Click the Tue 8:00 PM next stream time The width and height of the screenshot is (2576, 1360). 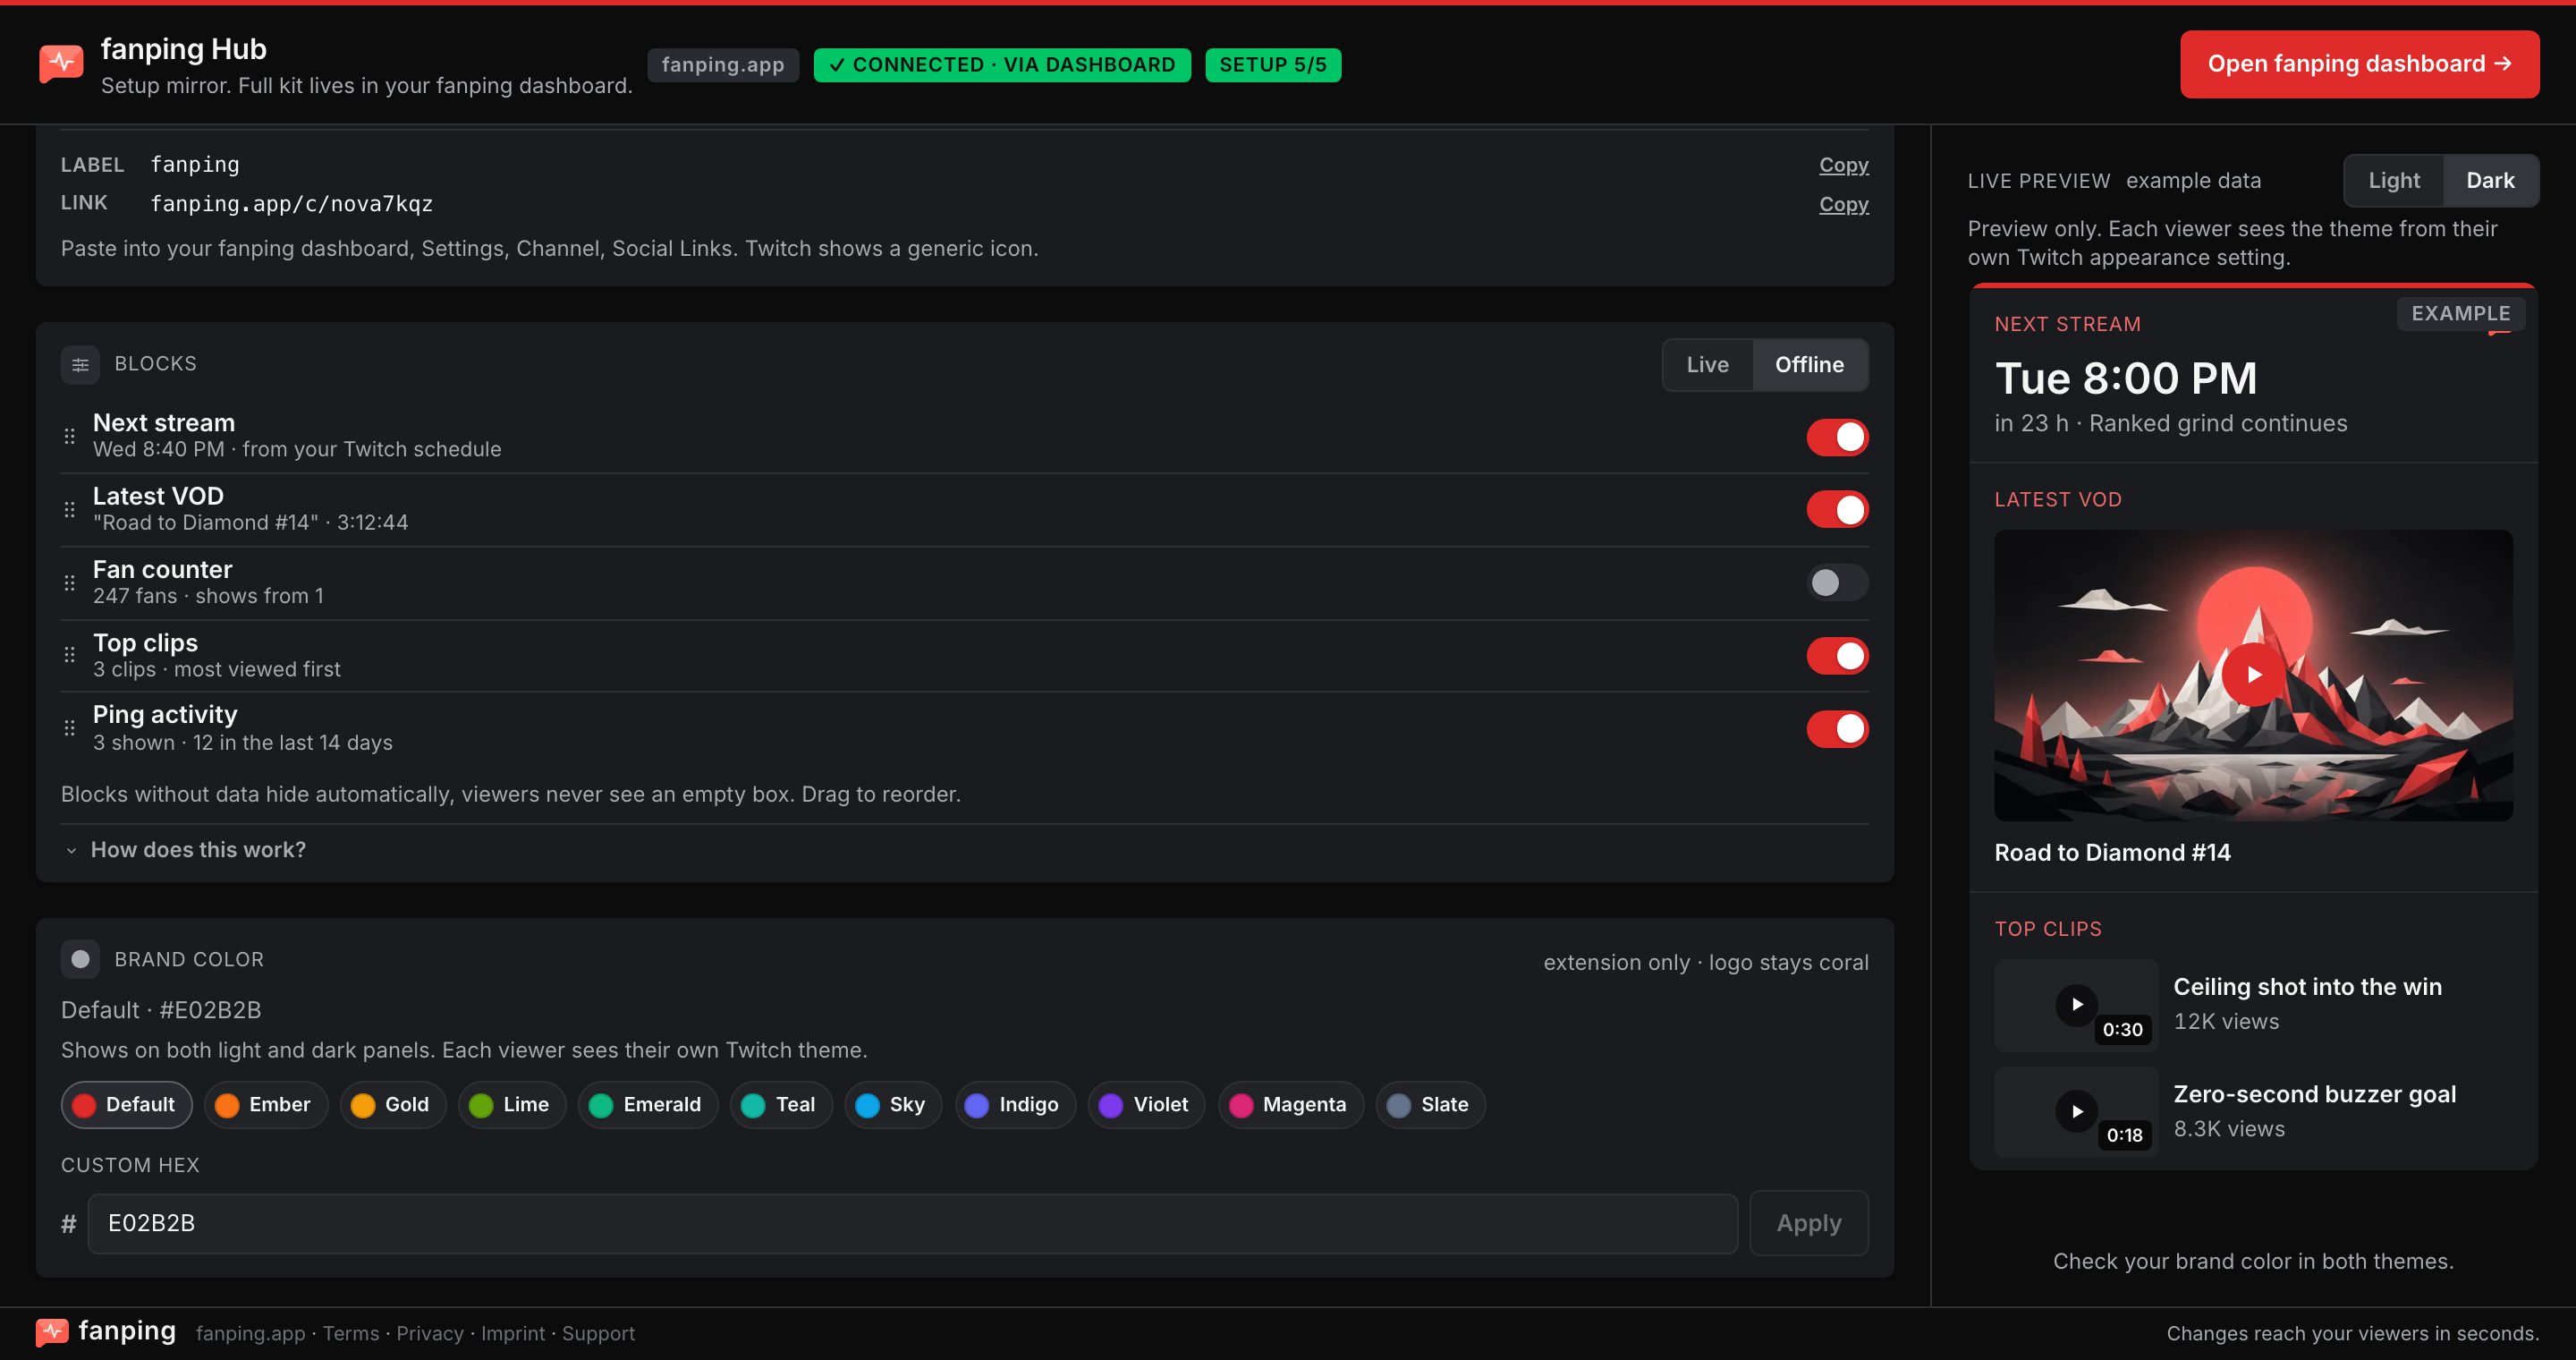2126,378
